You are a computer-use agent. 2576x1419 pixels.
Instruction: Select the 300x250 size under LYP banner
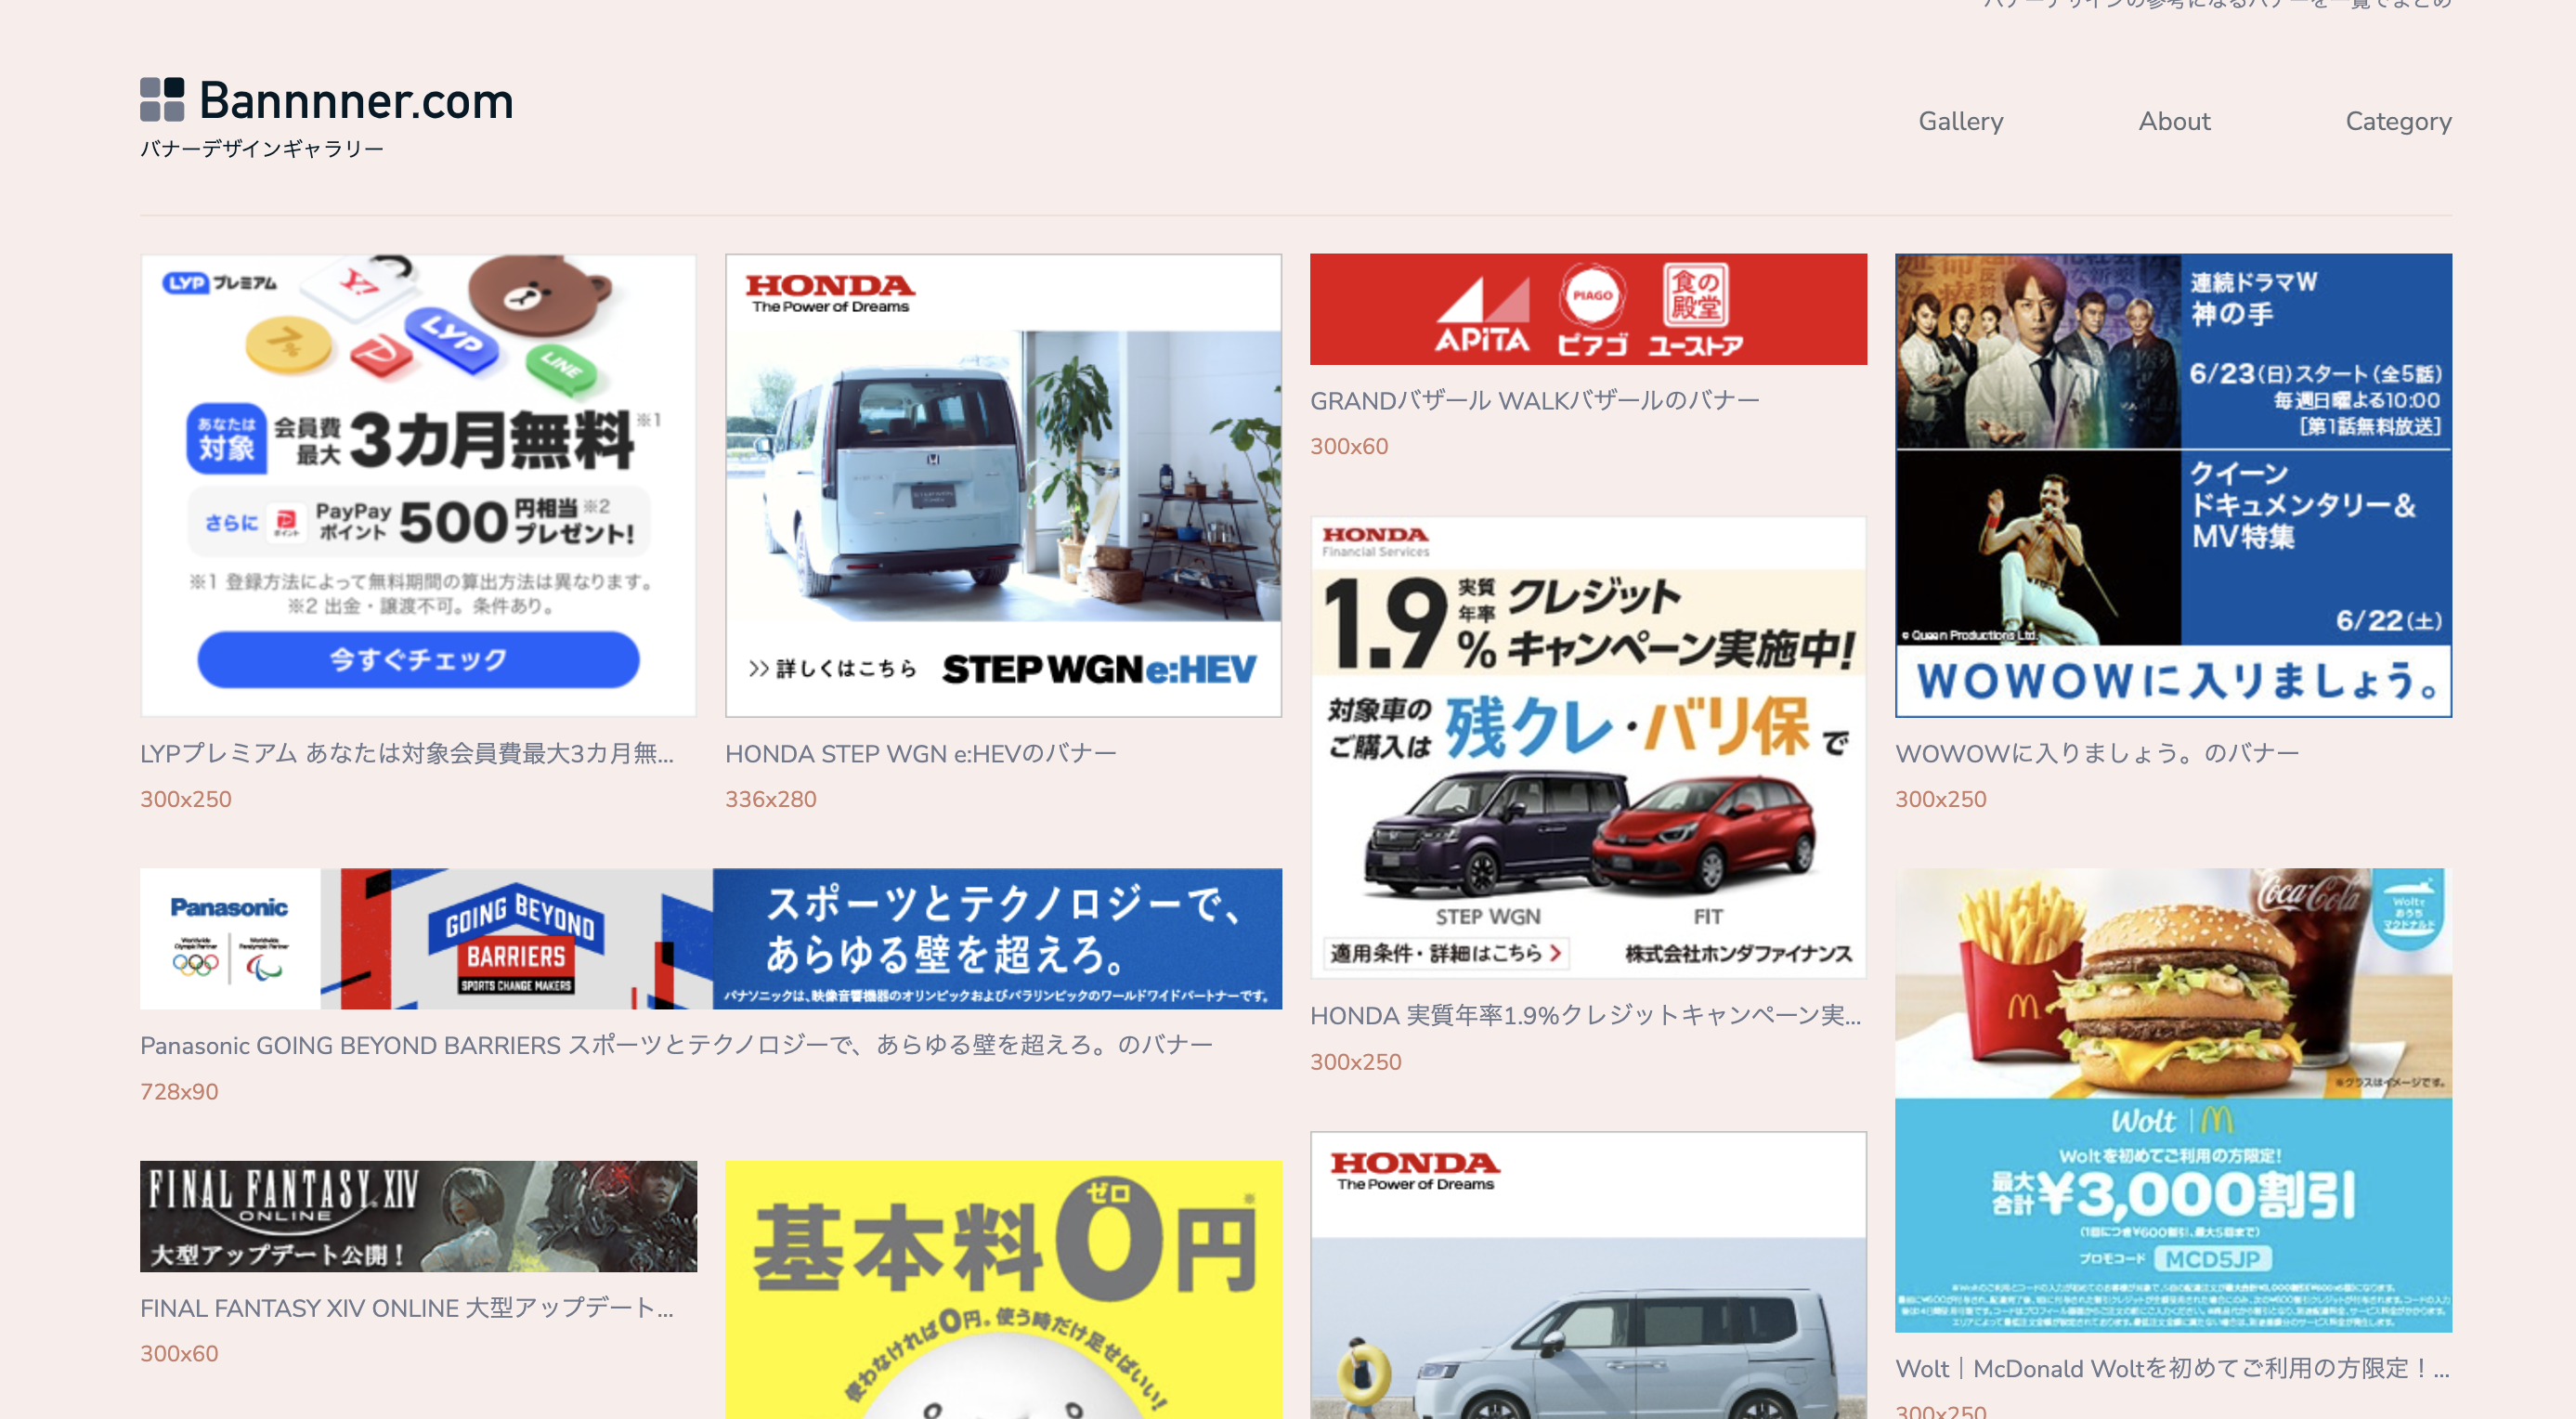pyautogui.click(x=186, y=799)
